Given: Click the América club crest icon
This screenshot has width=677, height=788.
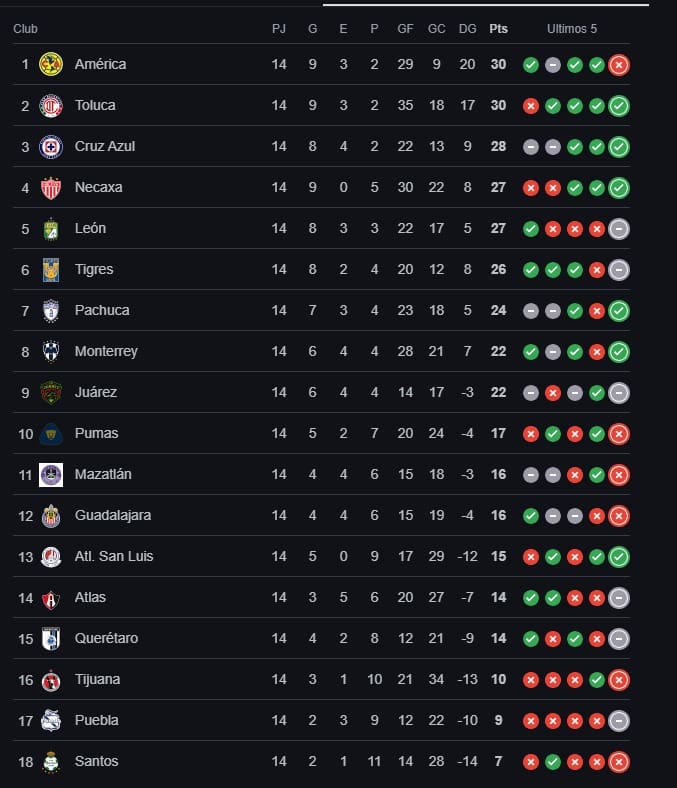Looking at the screenshot, I should pyautogui.click(x=51, y=64).
